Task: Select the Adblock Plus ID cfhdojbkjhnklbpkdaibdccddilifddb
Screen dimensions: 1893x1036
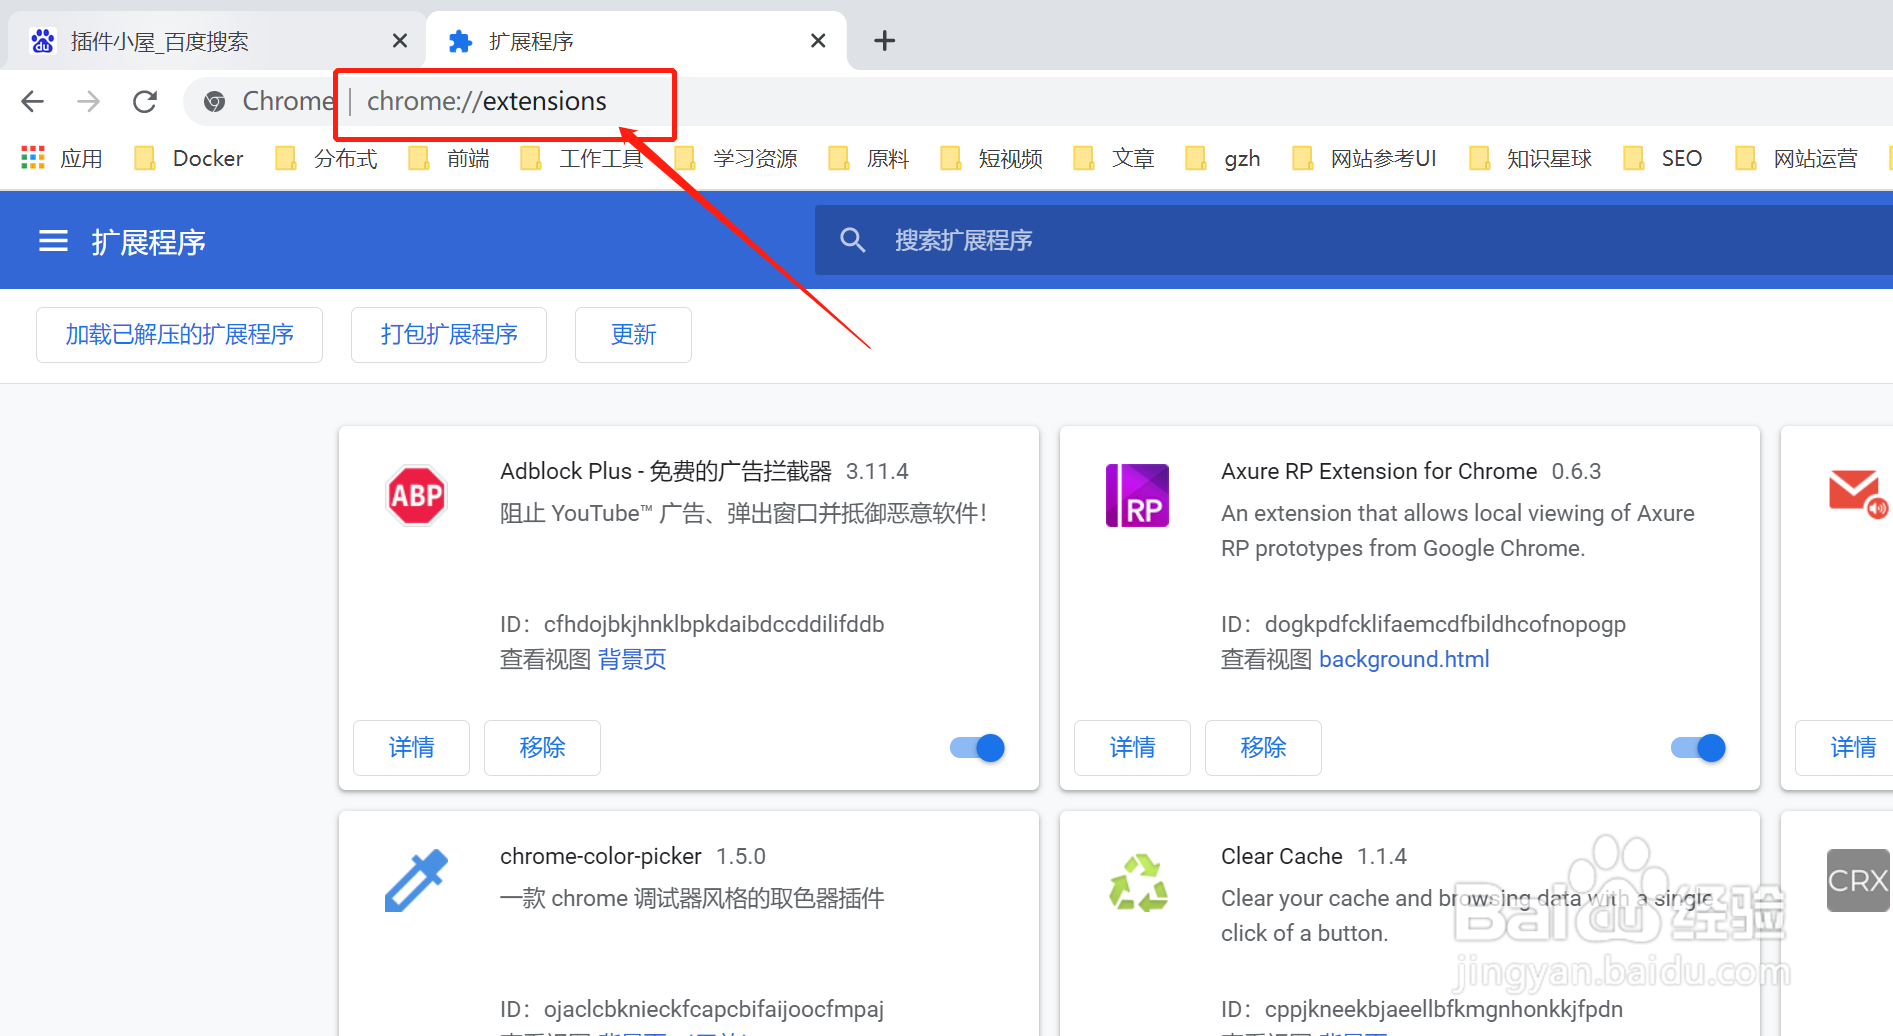Action: click(x=714, y=624)
